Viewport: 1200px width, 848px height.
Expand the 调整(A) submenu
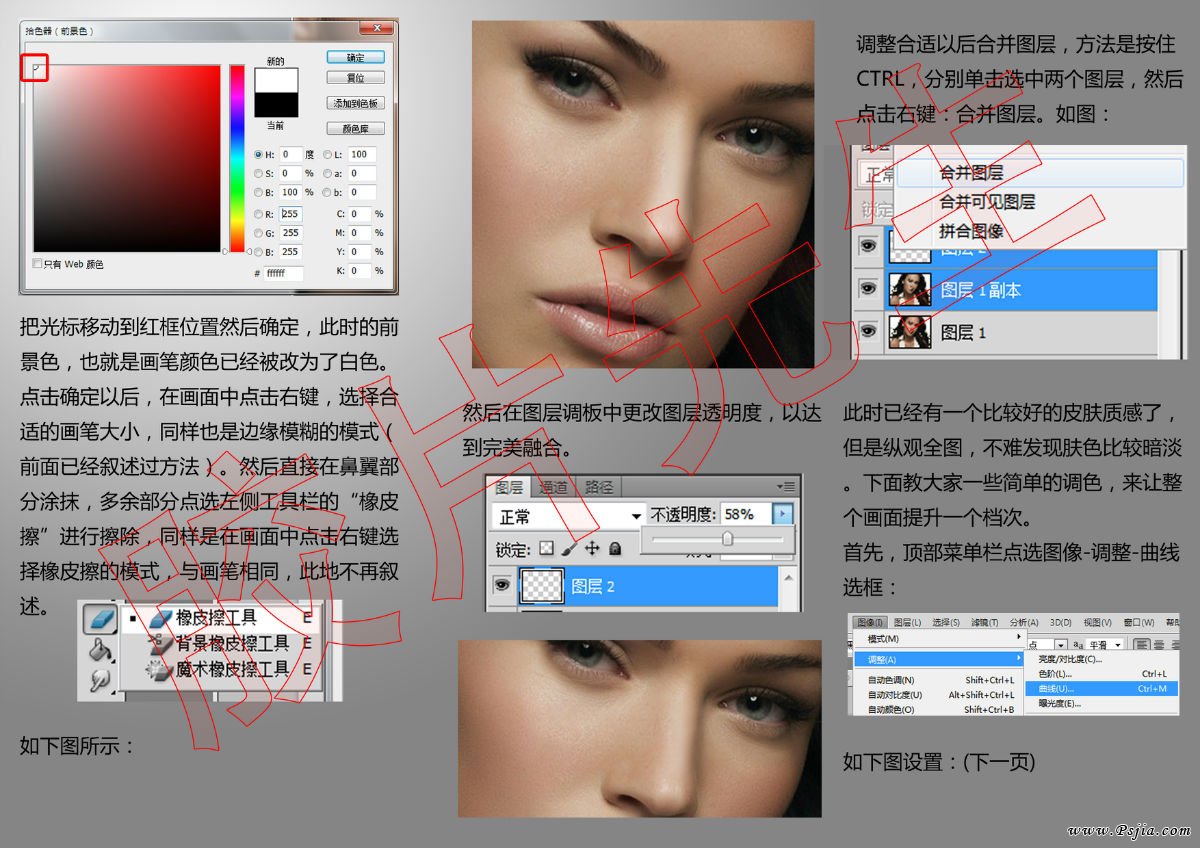pos(937,659)
